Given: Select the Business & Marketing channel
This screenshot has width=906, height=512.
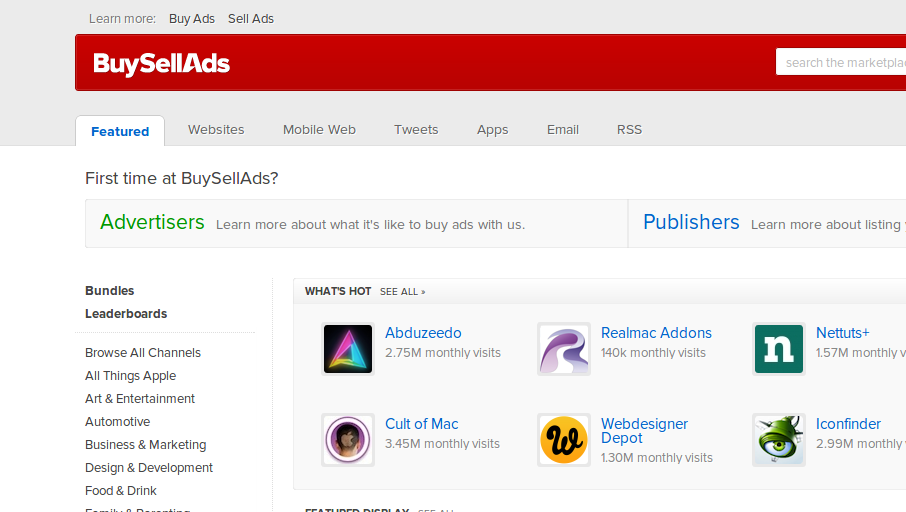Looking at the screenshot, I should point(146,445).
